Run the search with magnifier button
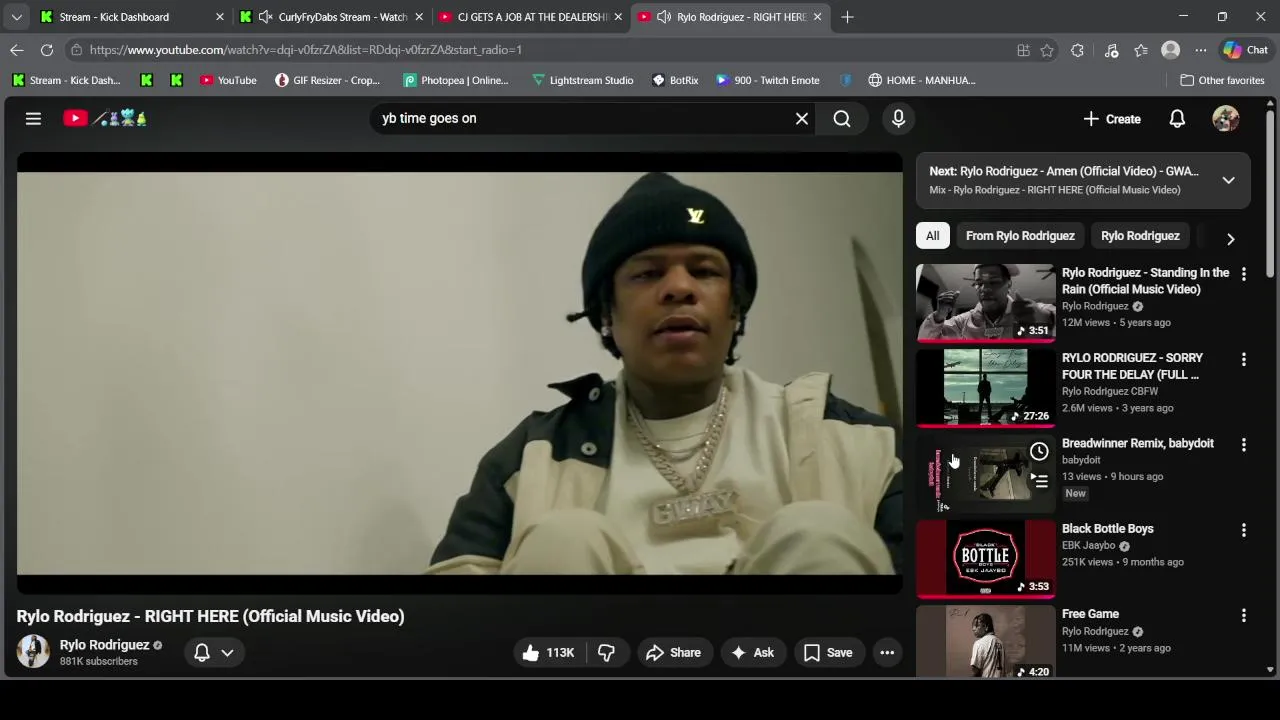The image size is (1280, 720). coord(842,118)
